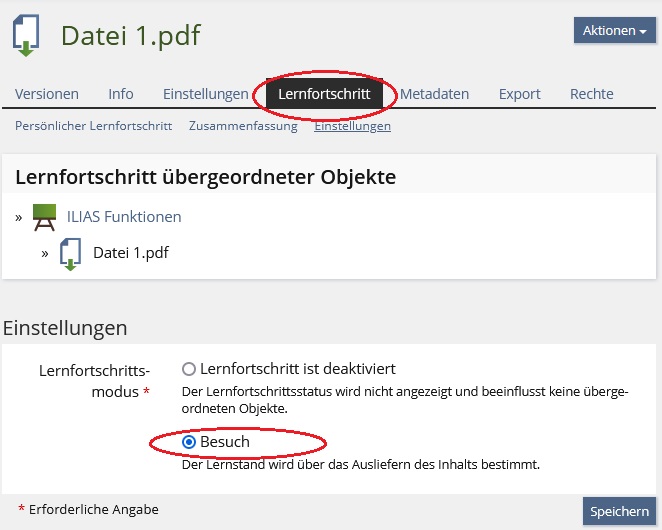Click the Datei 1.pdf tree entry

[x=131, y=253]
